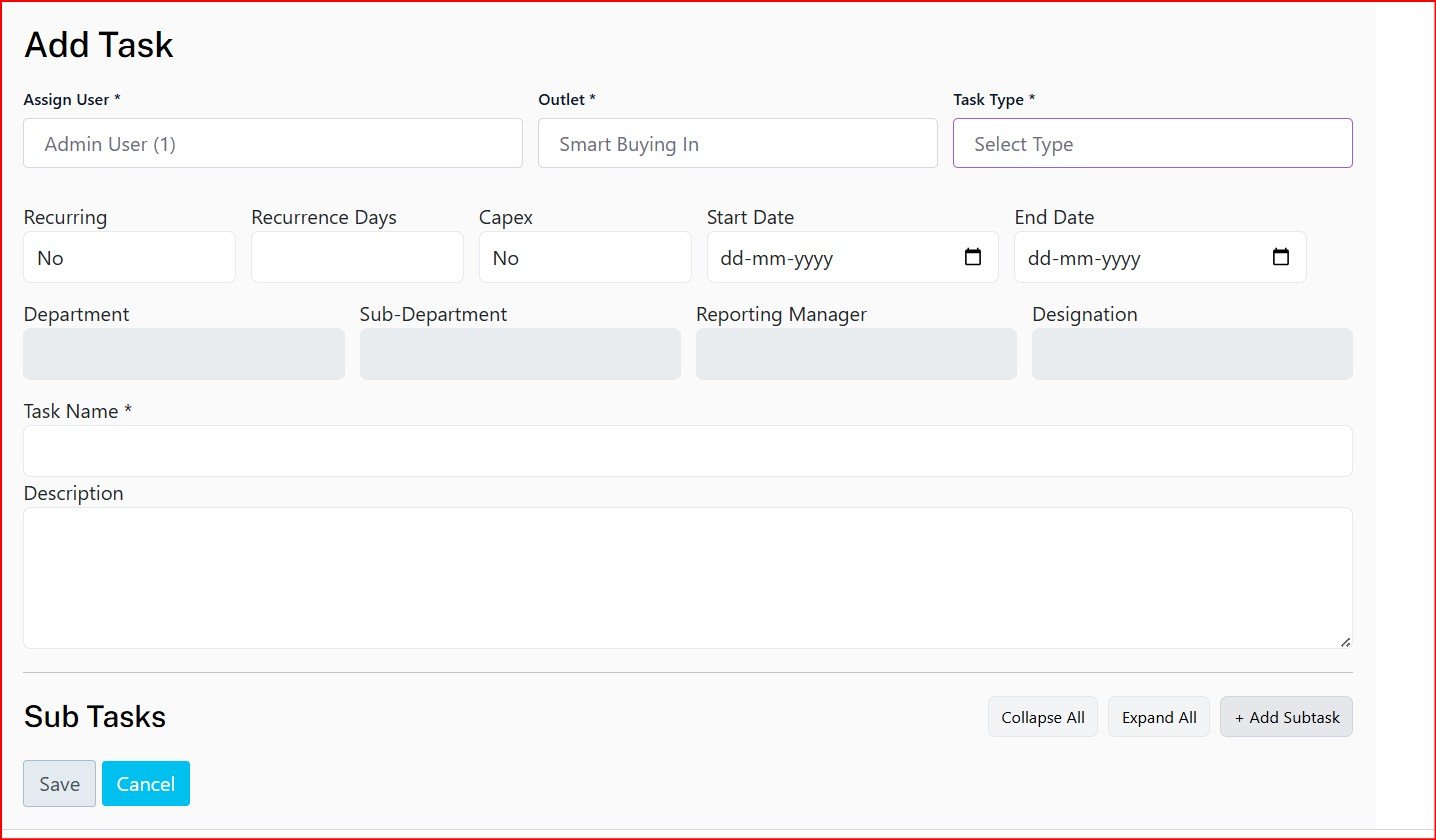
Task: Click the Start Date text field
Action: [820, 258]
